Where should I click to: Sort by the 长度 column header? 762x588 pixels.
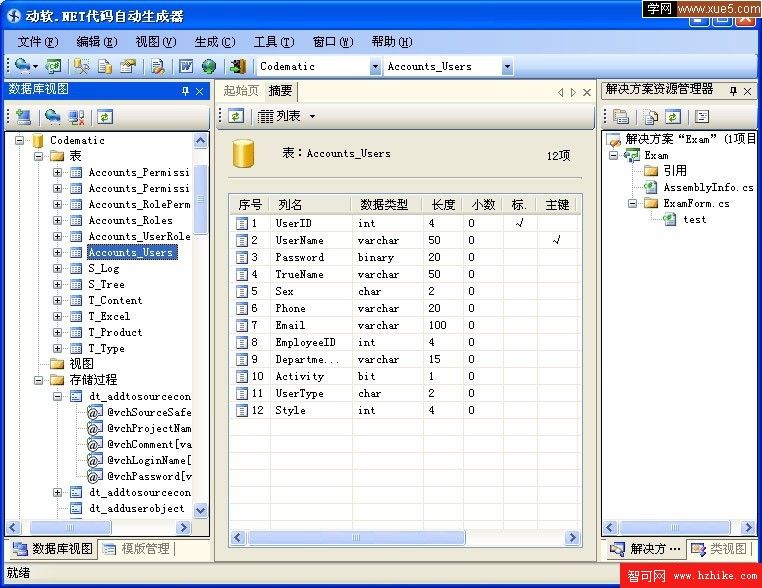tap(442, 205)
